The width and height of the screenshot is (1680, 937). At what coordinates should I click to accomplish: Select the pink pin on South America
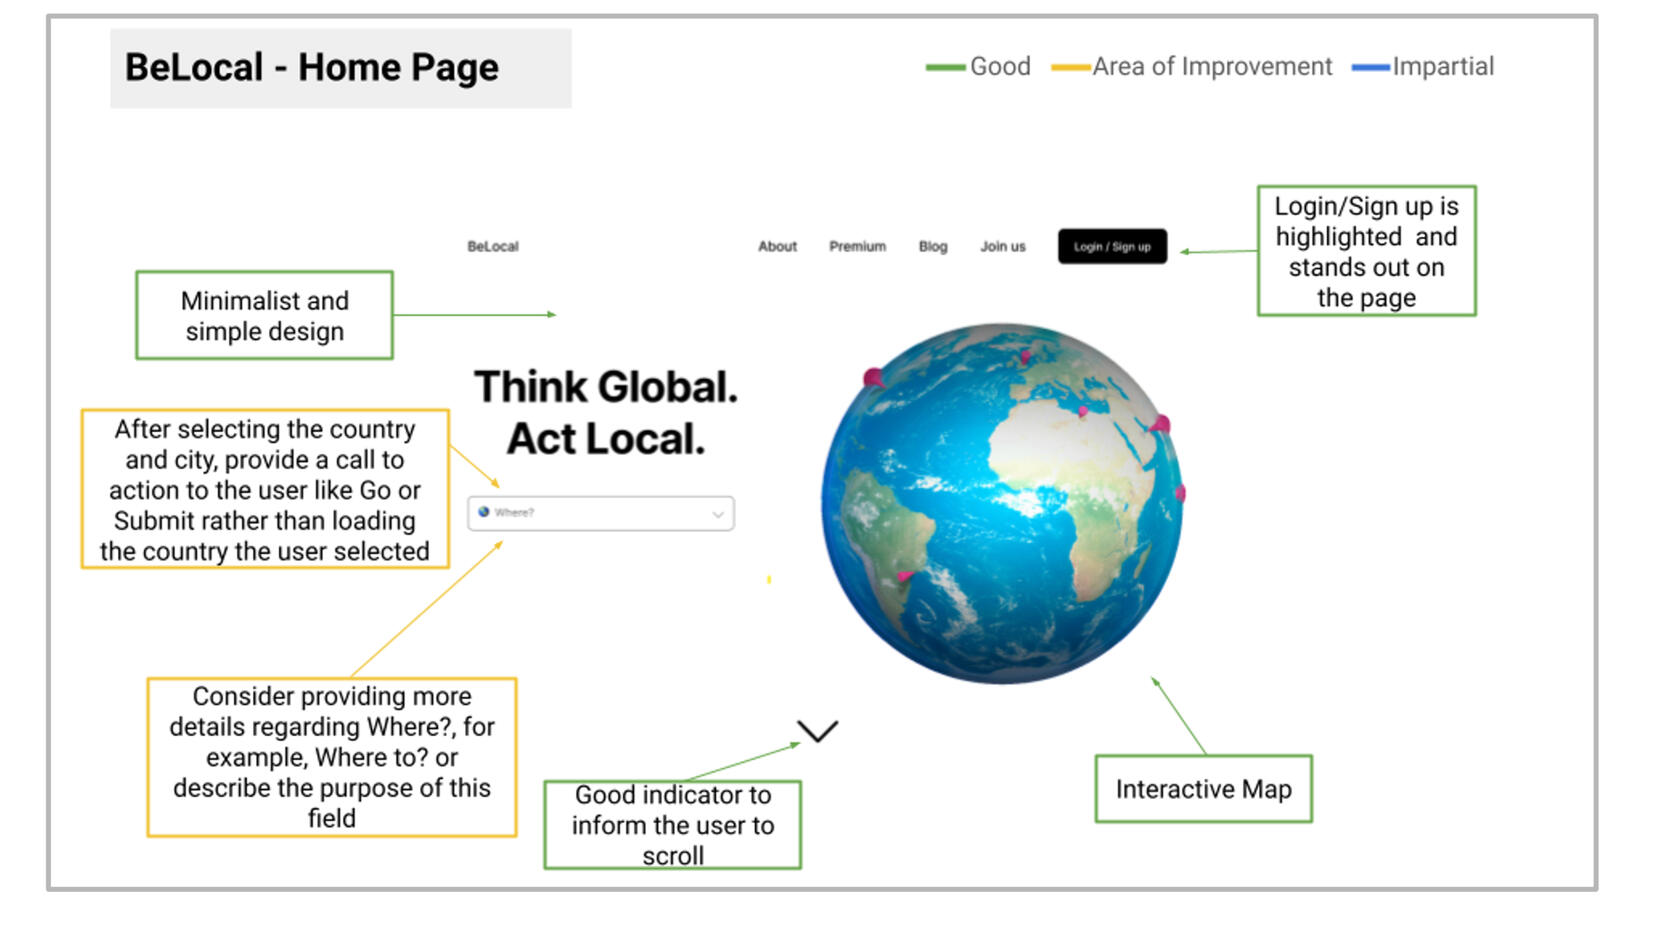pyautogui.click(x=904, y=577)
